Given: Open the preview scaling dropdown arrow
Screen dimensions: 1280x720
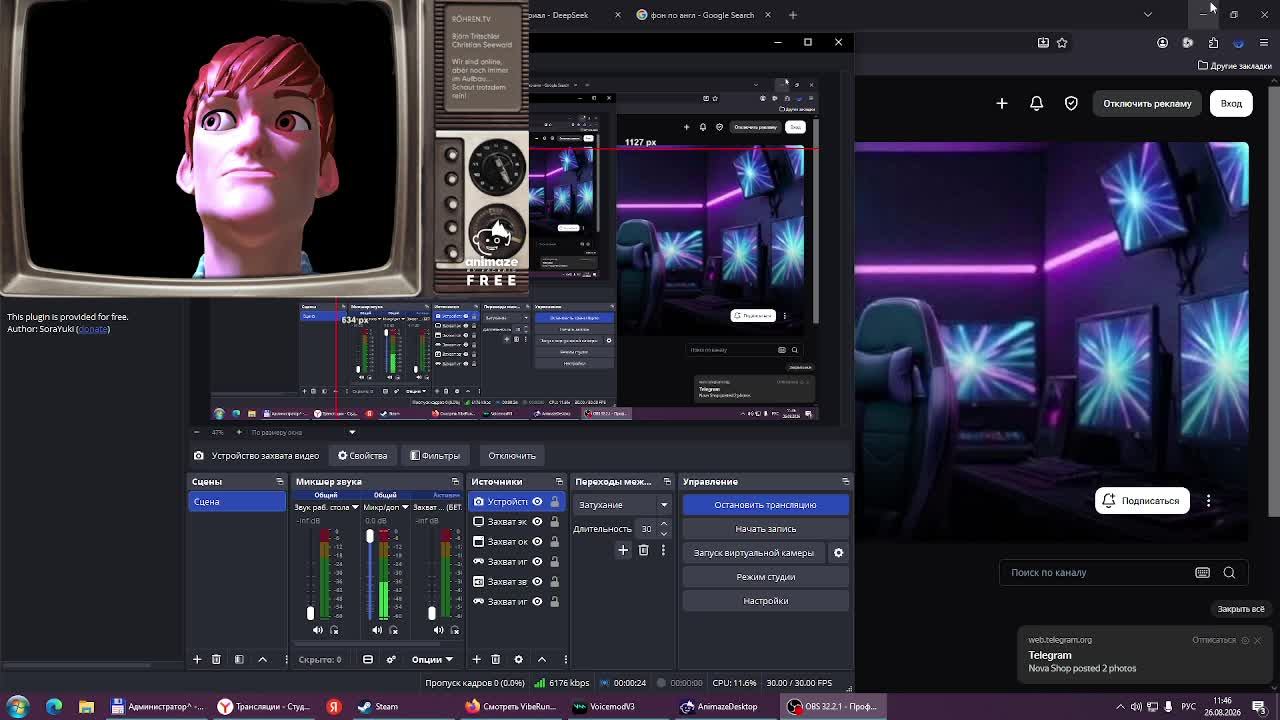Looking at the screenshot, I should (x=352, y=432).
